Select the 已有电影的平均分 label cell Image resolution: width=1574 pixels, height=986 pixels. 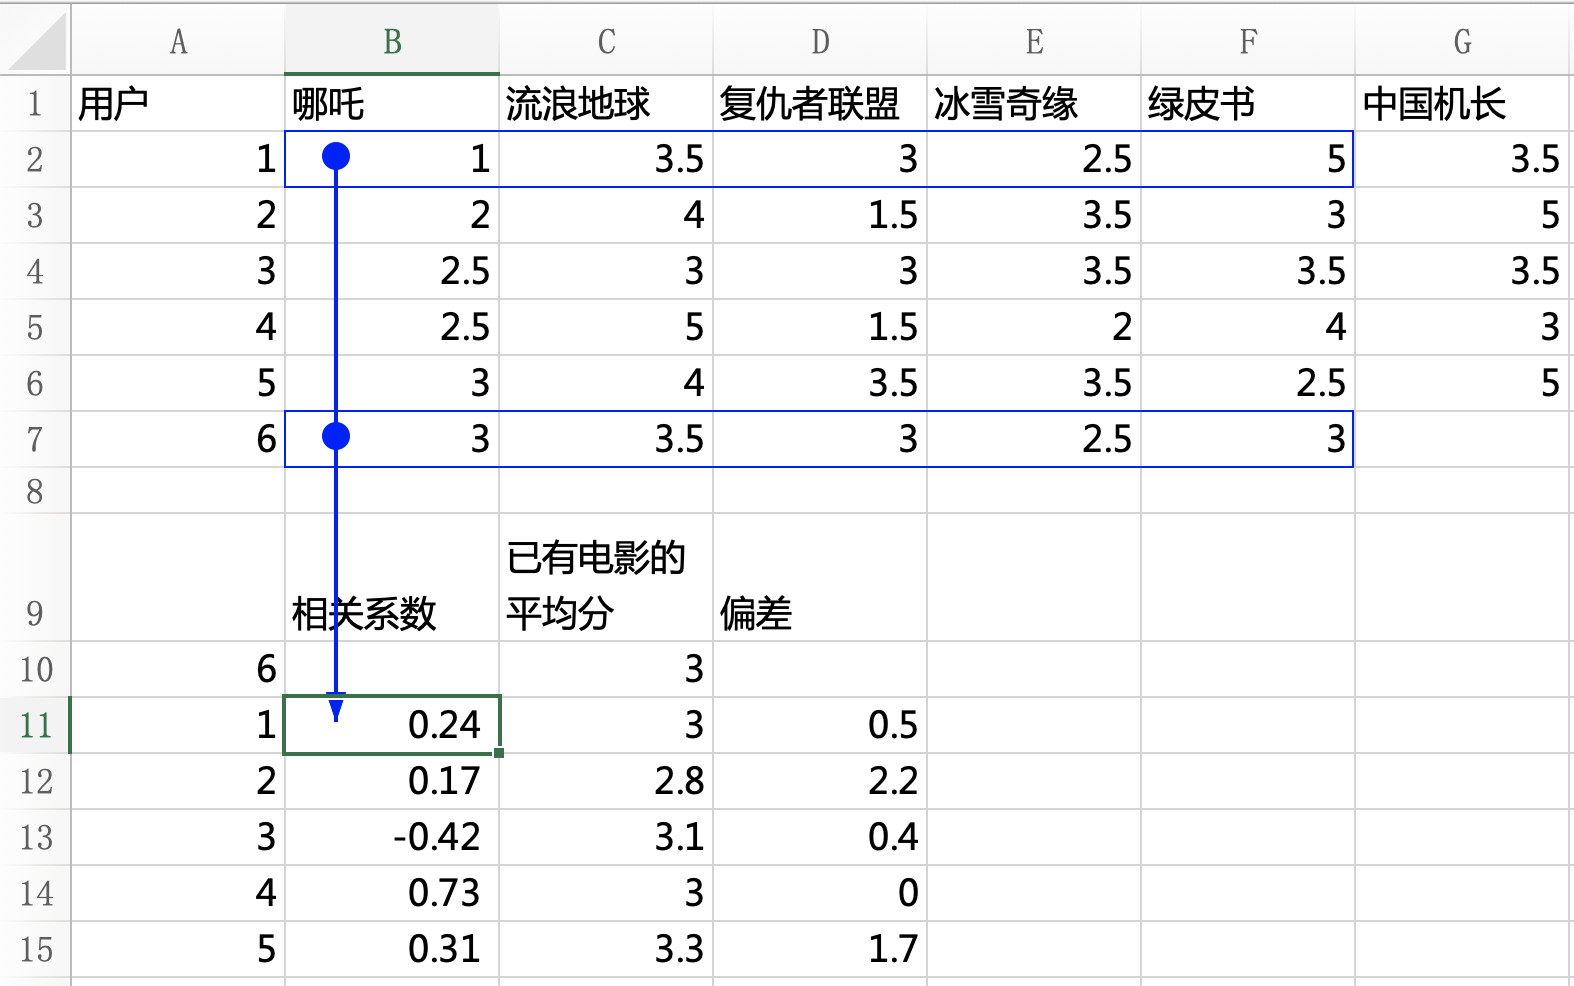(x=606, y=578)
